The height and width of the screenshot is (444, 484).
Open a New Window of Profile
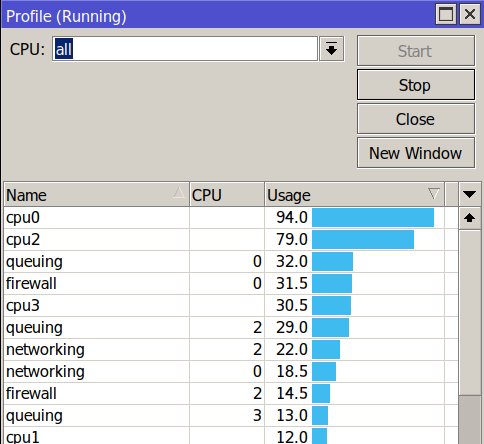(x=416, y=153)
